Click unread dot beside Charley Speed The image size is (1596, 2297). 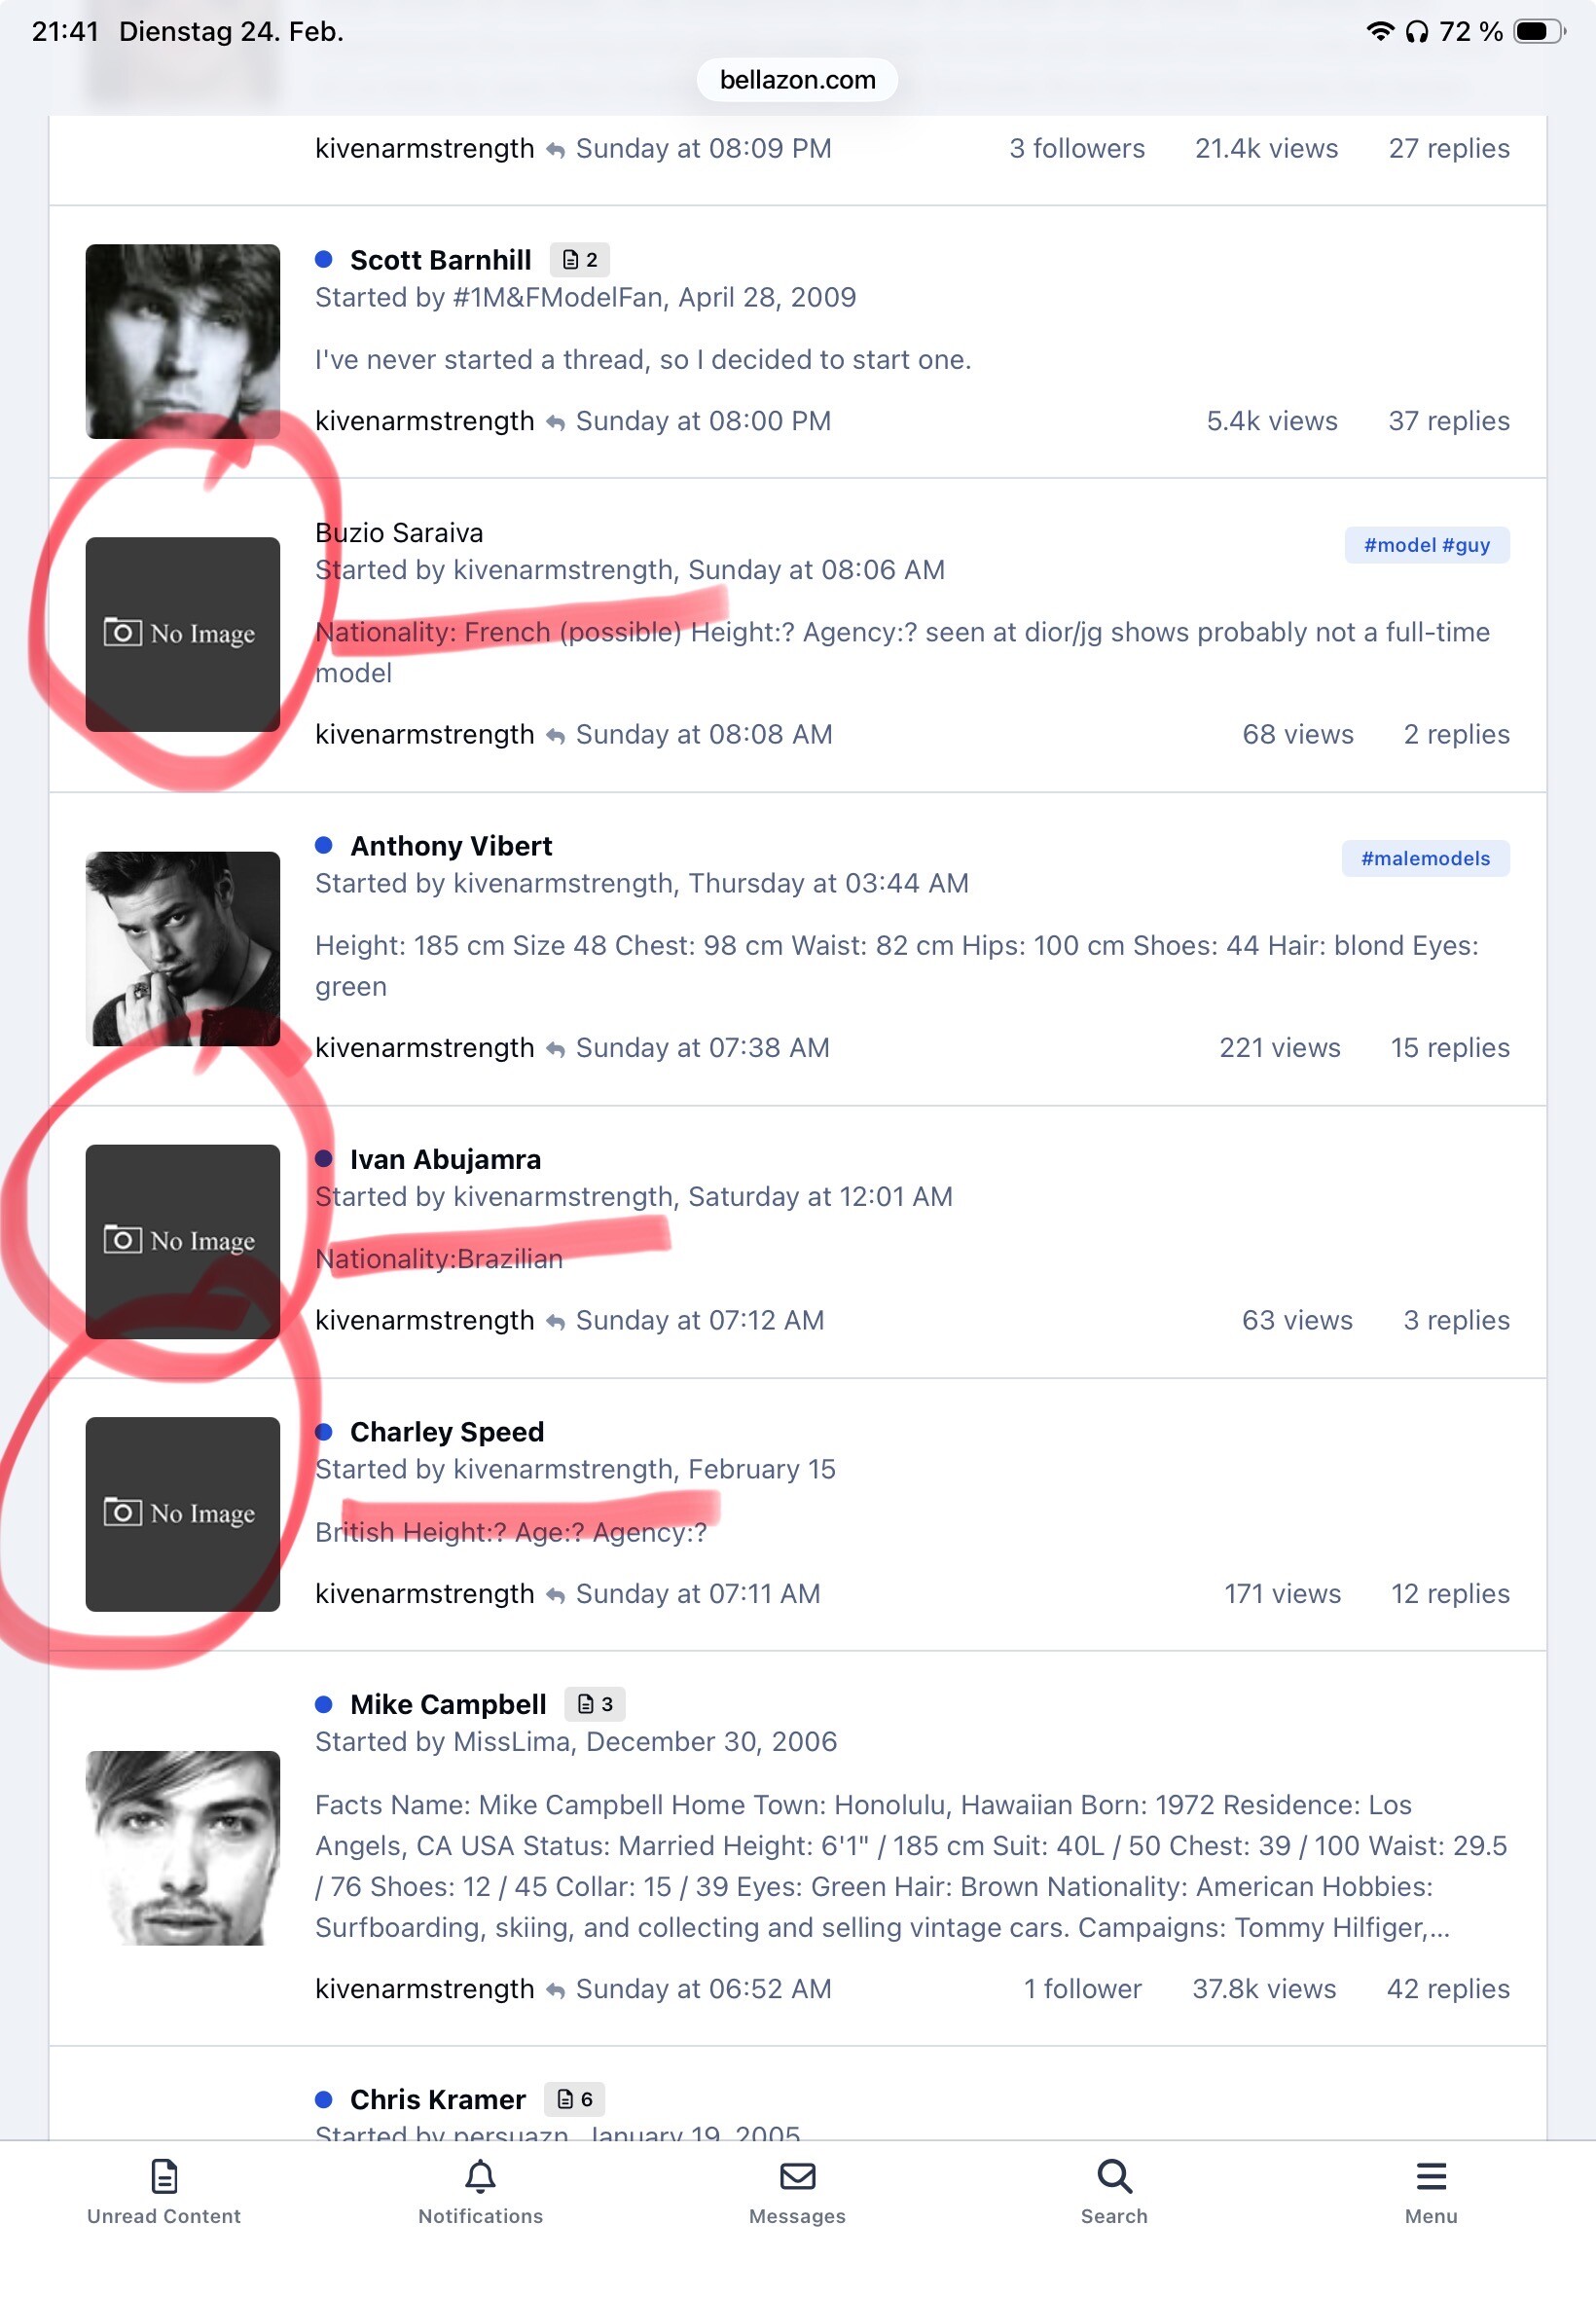324,1432
